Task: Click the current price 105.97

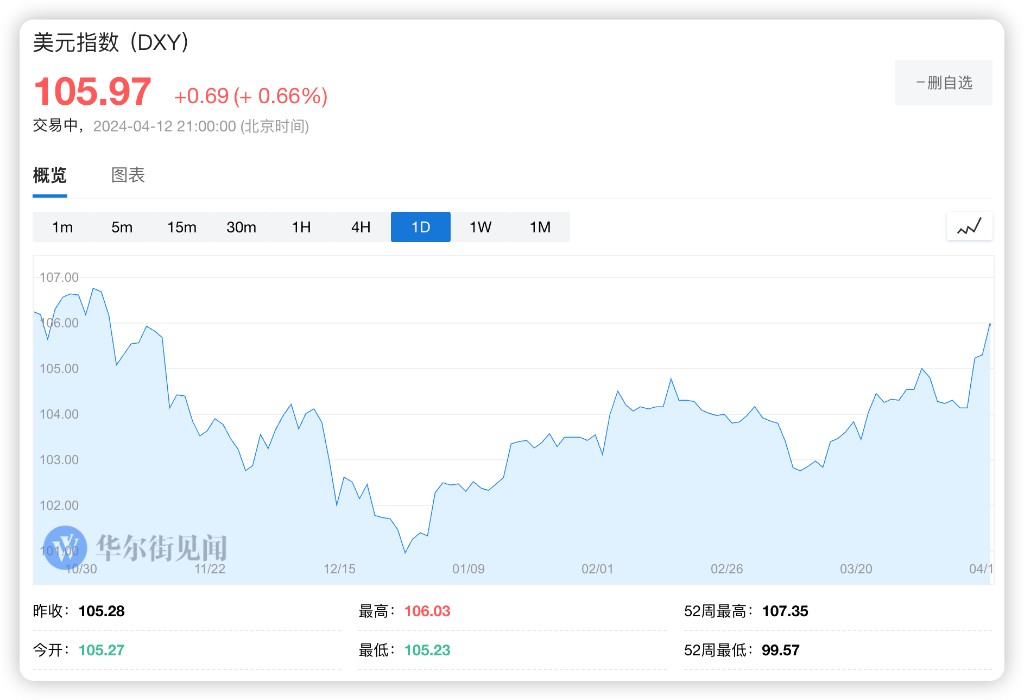Action: pyautogui.click(x=92, y=93)
